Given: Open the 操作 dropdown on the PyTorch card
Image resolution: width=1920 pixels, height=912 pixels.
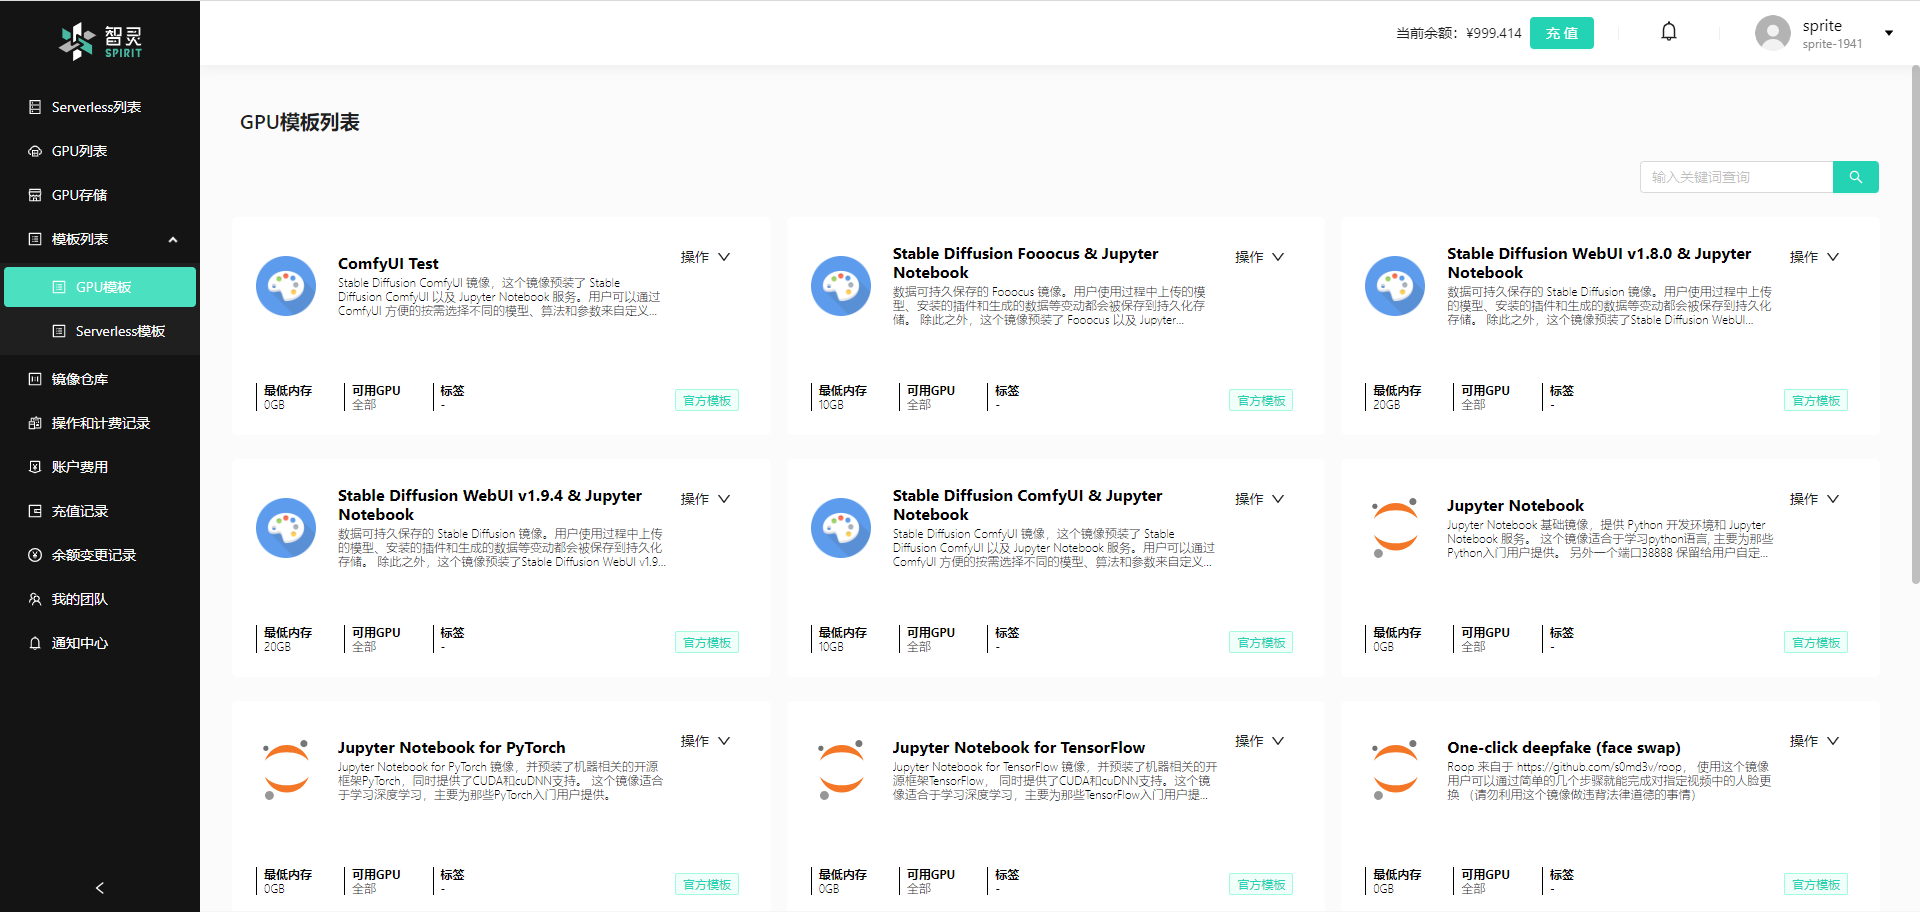Looking at the screenshot, I should pos(705,741).
